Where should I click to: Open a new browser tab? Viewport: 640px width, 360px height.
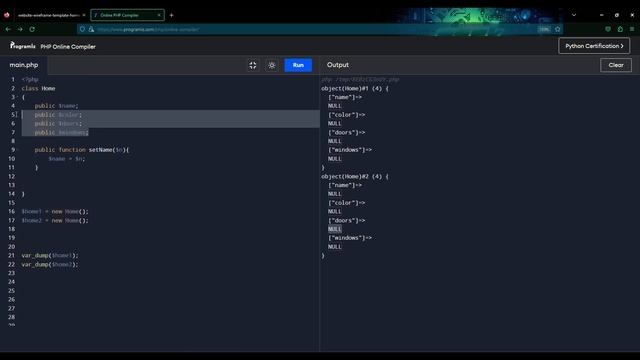pyautogui.click(x=171, y=15)
